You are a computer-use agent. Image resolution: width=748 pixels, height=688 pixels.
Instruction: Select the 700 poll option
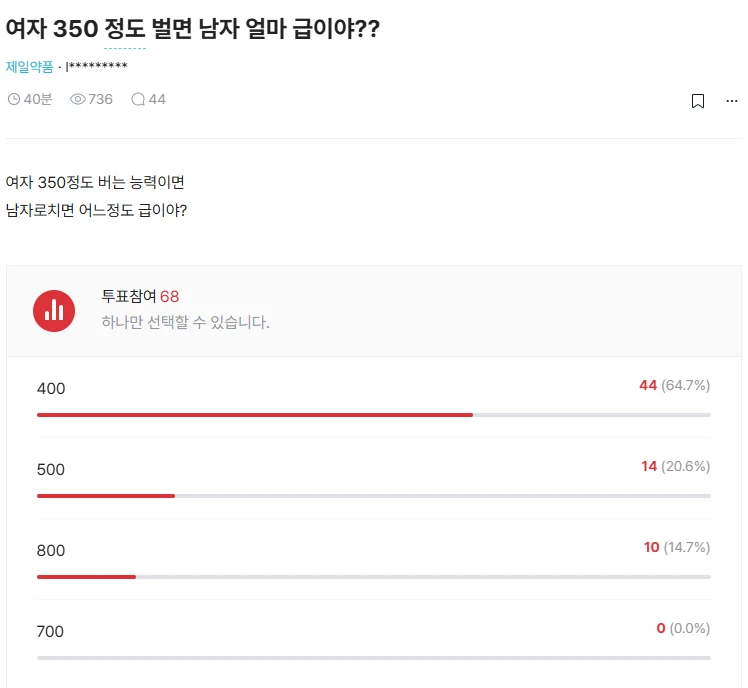pos(374,640)
